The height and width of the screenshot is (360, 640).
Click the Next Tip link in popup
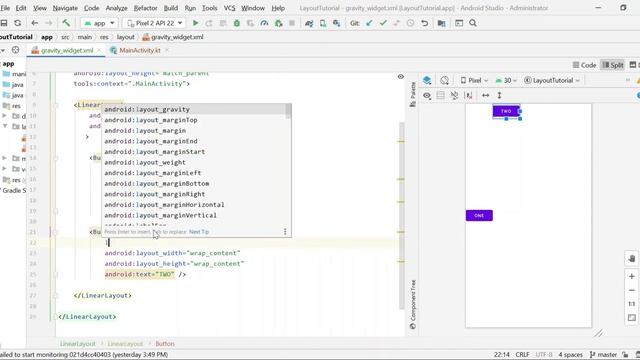click(199, 232)
